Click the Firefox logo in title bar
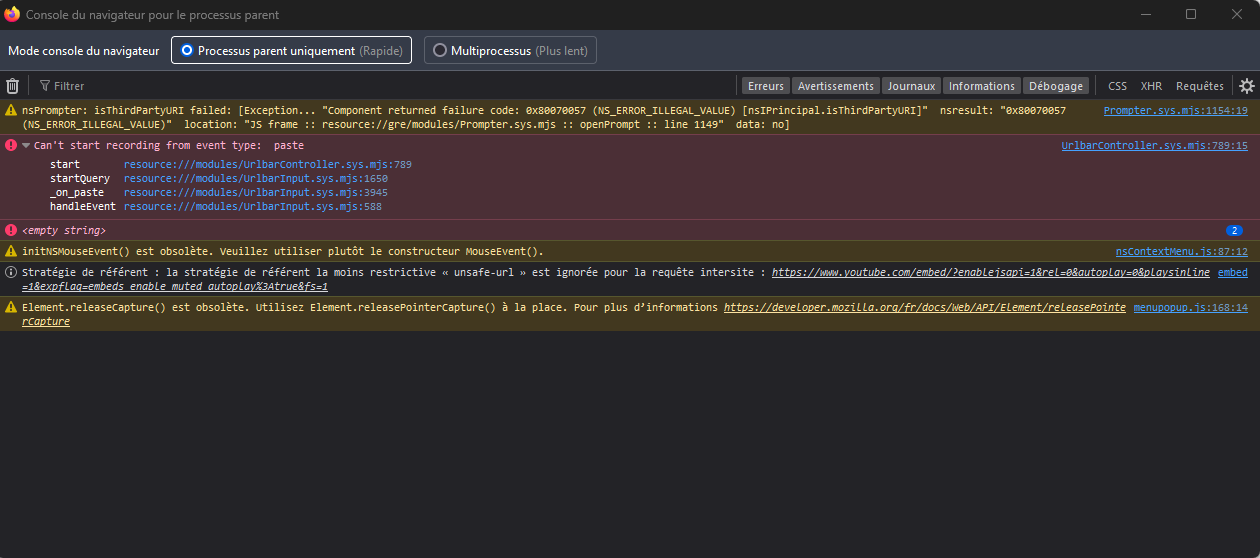Image resolution: width=1260 pixels, height=558 pixels. (13, 14)
